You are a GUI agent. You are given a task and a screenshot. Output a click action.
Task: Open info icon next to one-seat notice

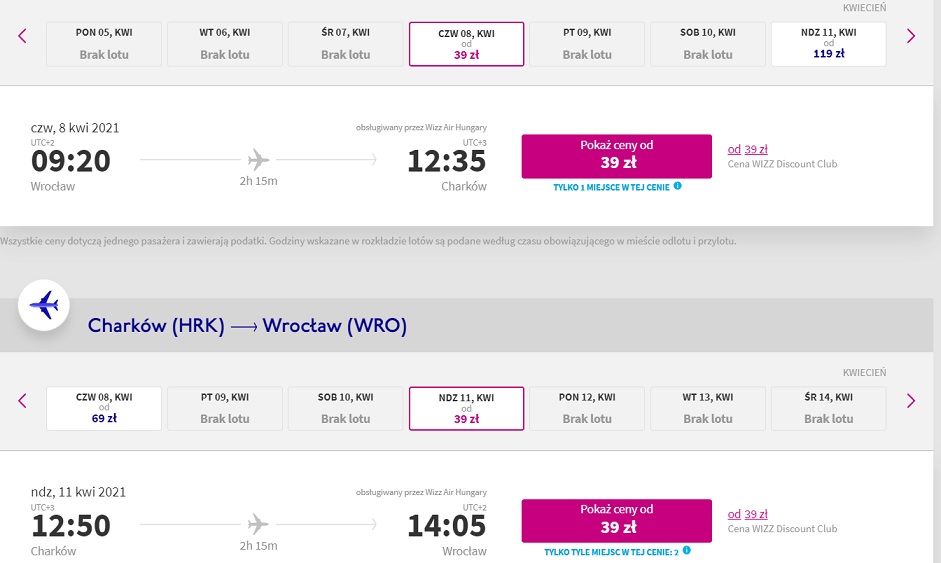point(678,186)
